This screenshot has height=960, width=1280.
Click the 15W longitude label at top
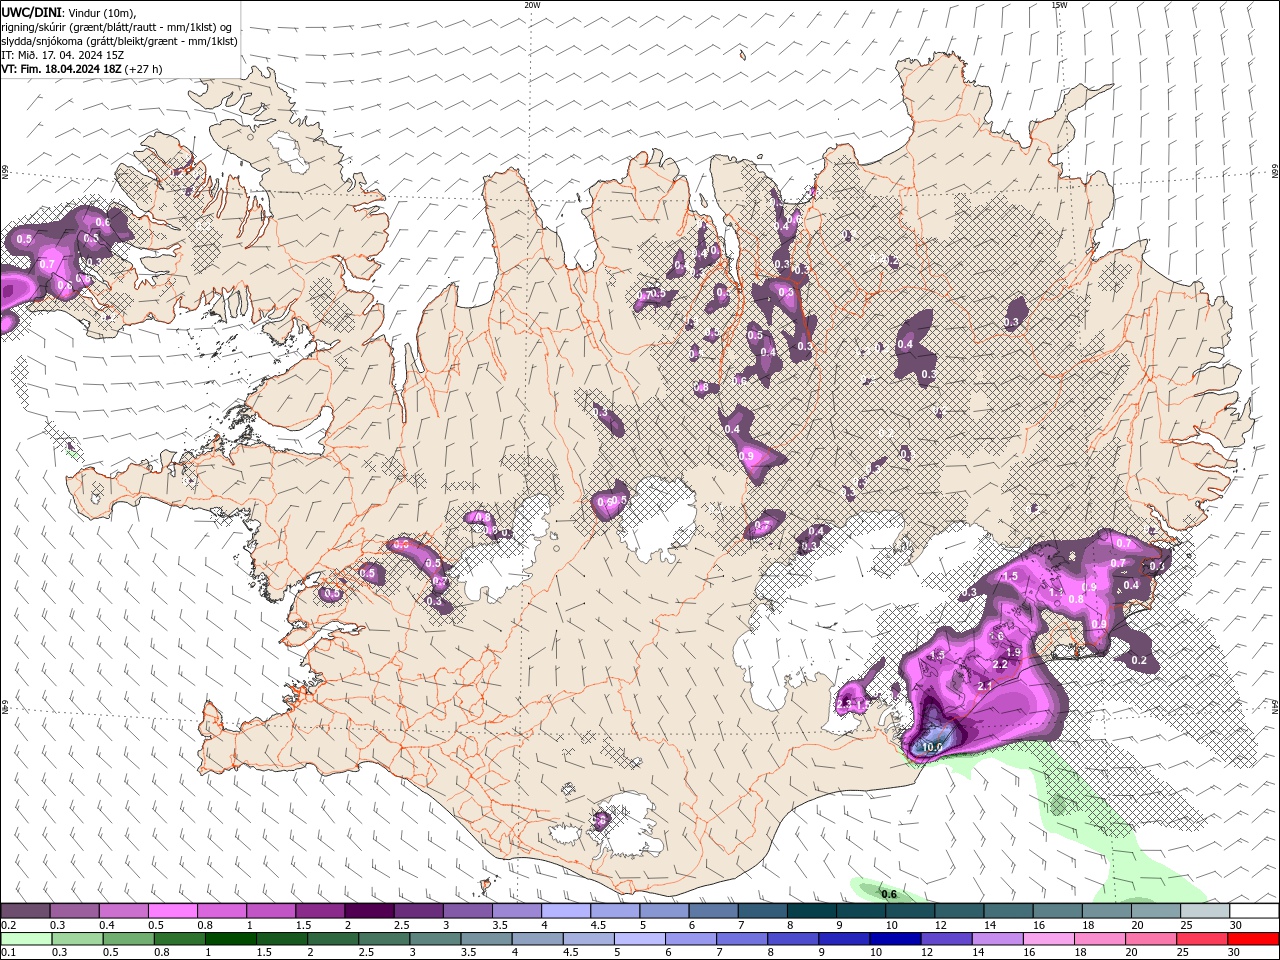pyautogui.click(x=1059, y=4)
